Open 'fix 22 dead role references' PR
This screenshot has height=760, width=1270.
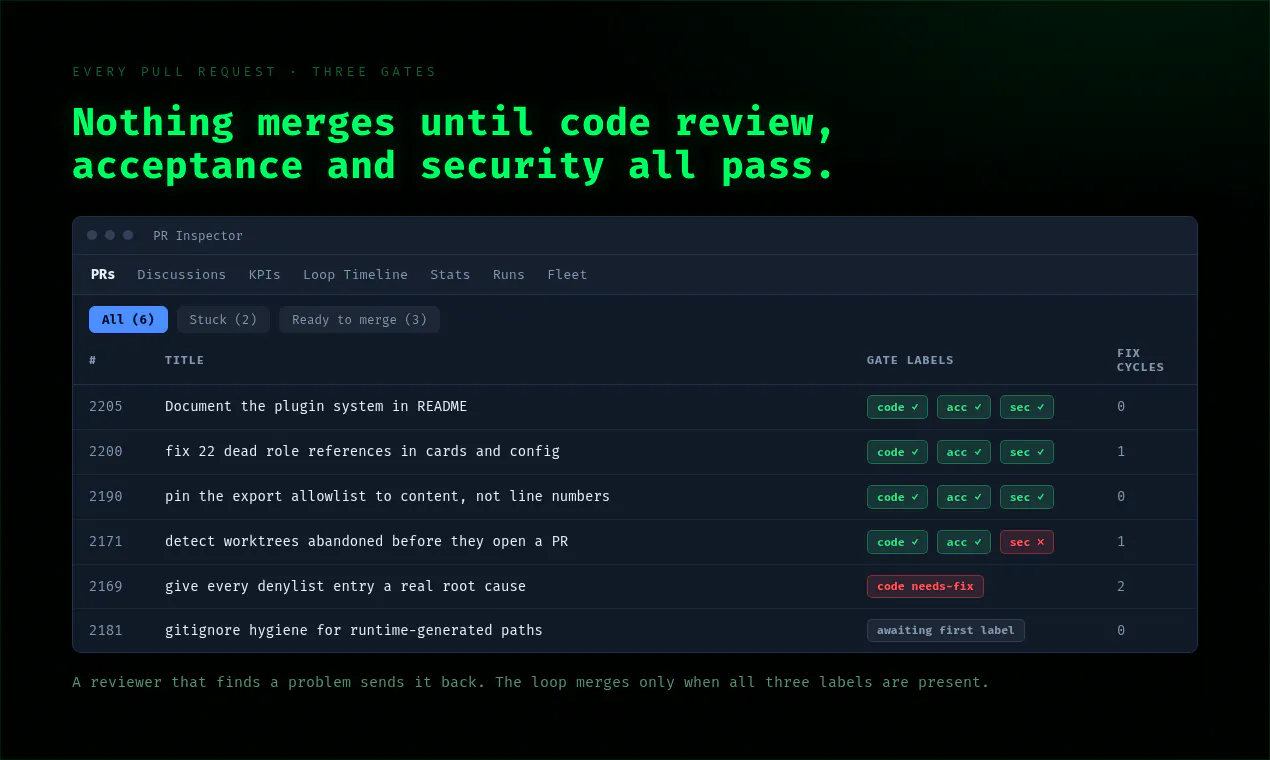[x=362, y=451]
